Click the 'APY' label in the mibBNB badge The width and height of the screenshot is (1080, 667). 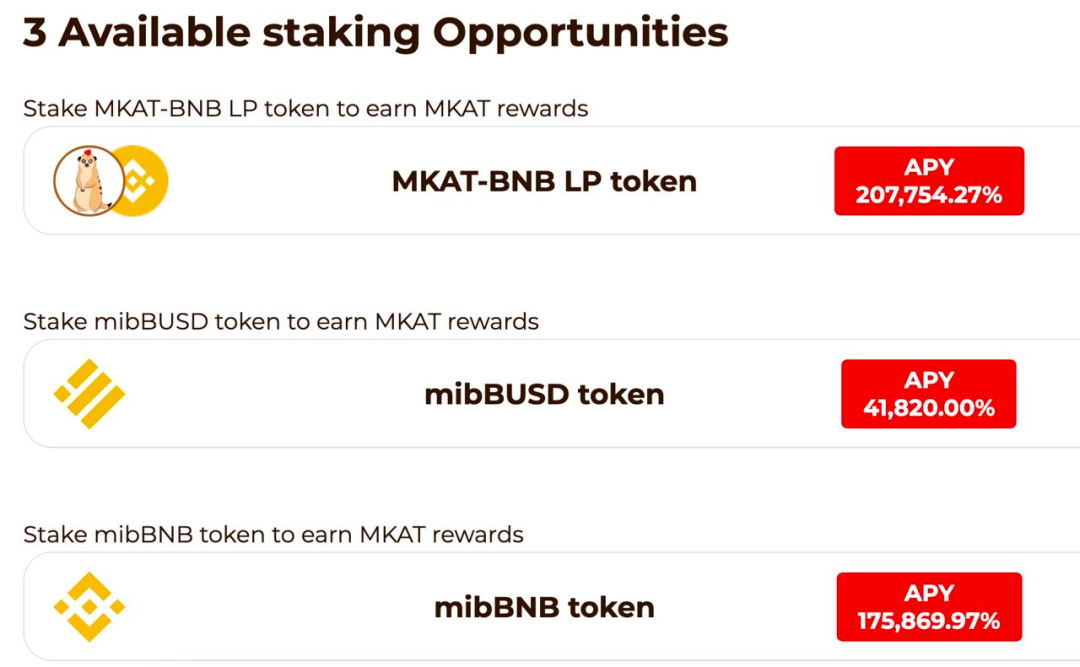929,593
